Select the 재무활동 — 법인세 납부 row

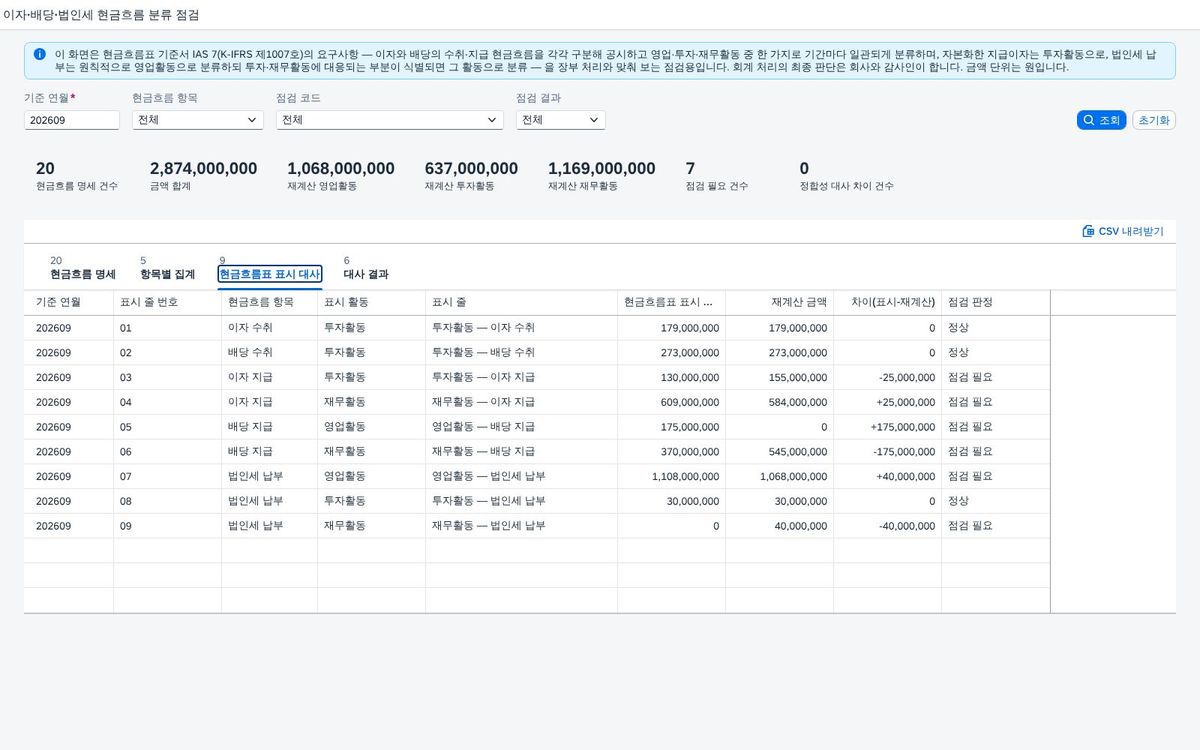pyautogui.click(x=537, y=526)
